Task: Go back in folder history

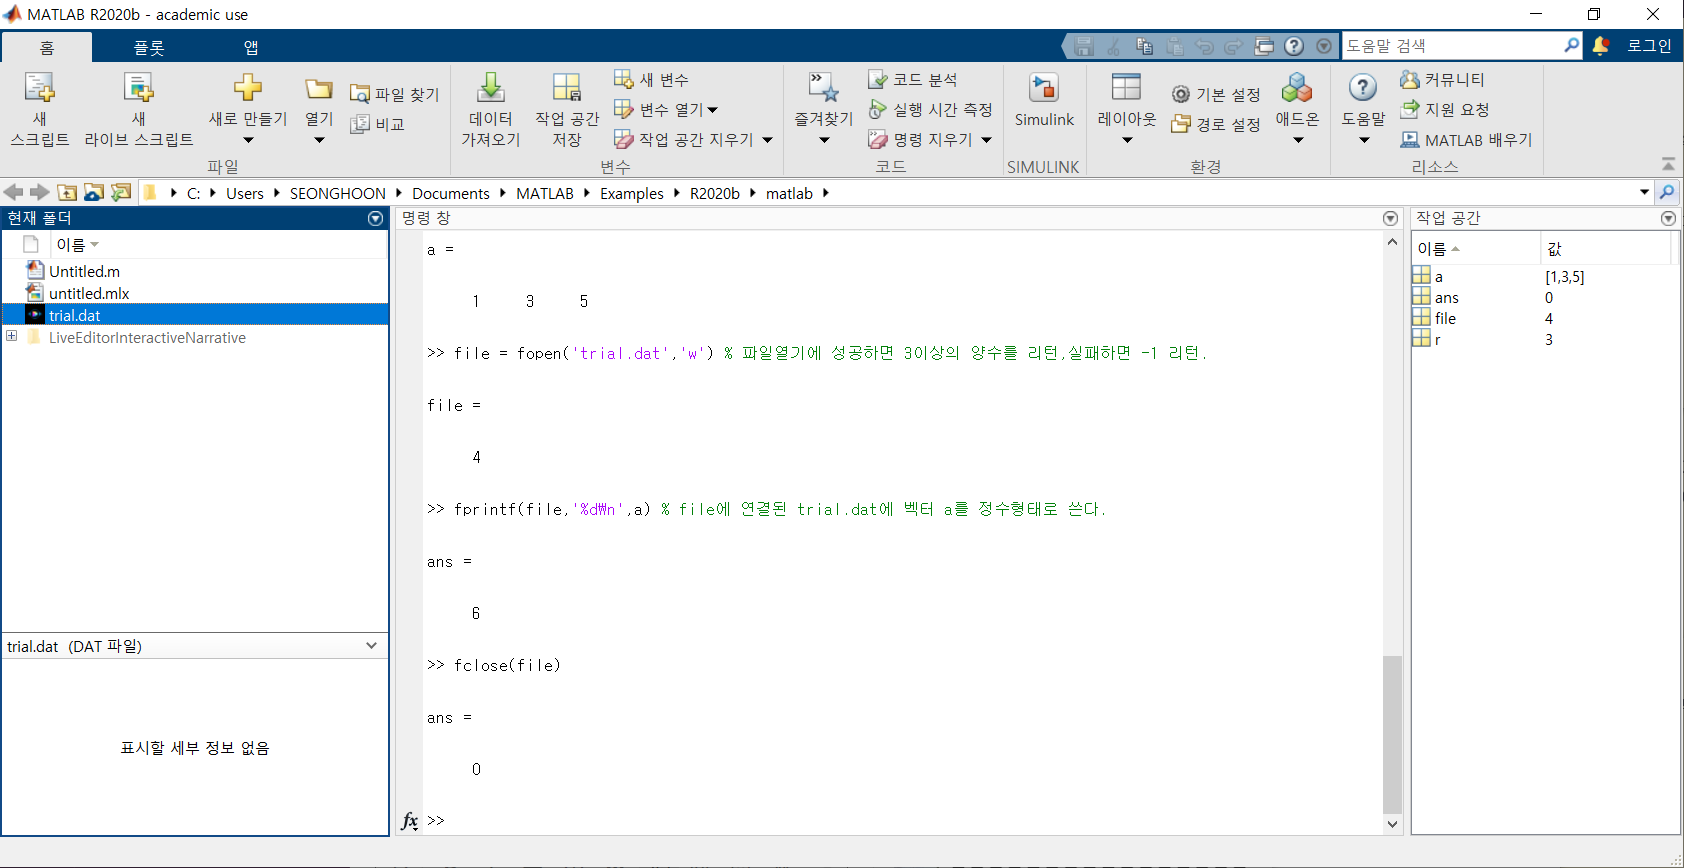Action: tap(13, 192)
